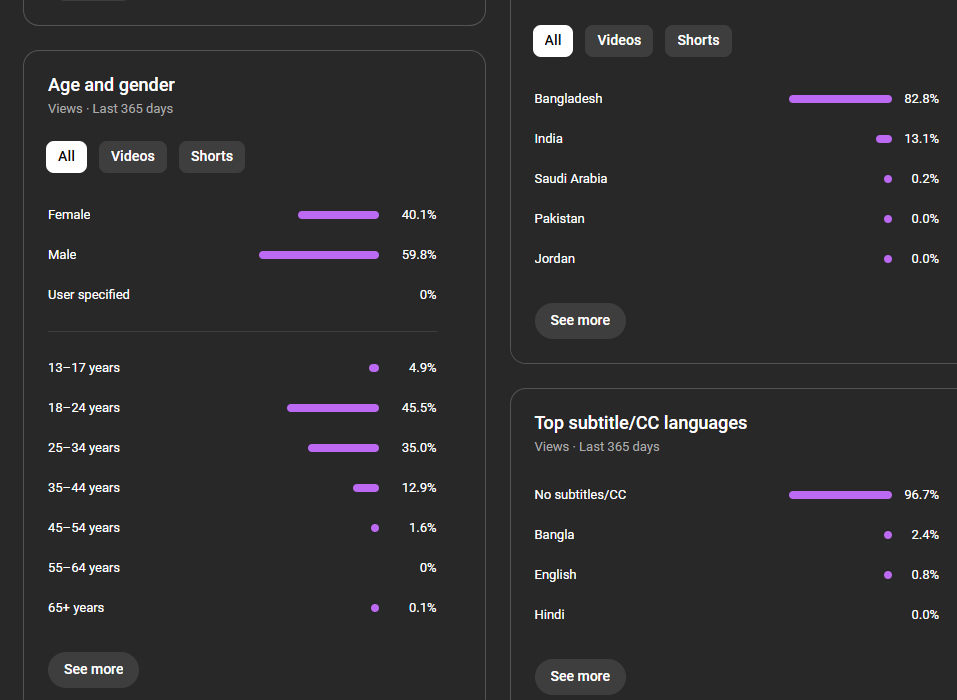Click the English subtitle dot indicator
This screenshot has width=957, height=700.
point(888,575)
